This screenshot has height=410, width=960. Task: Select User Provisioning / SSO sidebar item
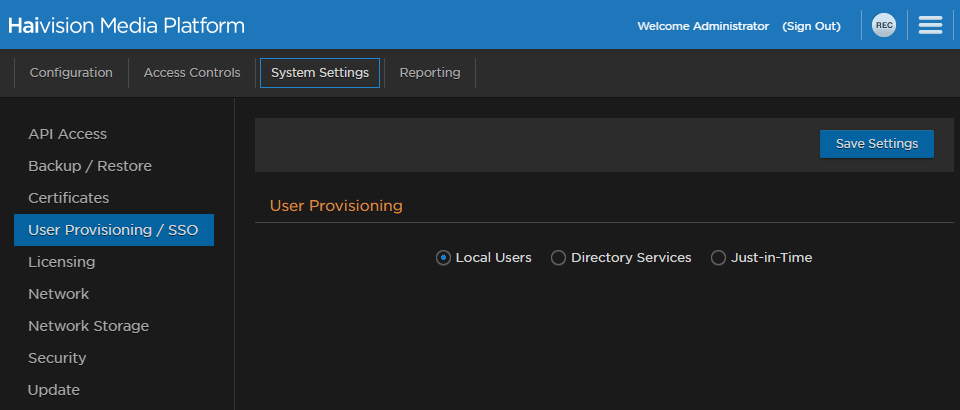[x=113, y=230]
